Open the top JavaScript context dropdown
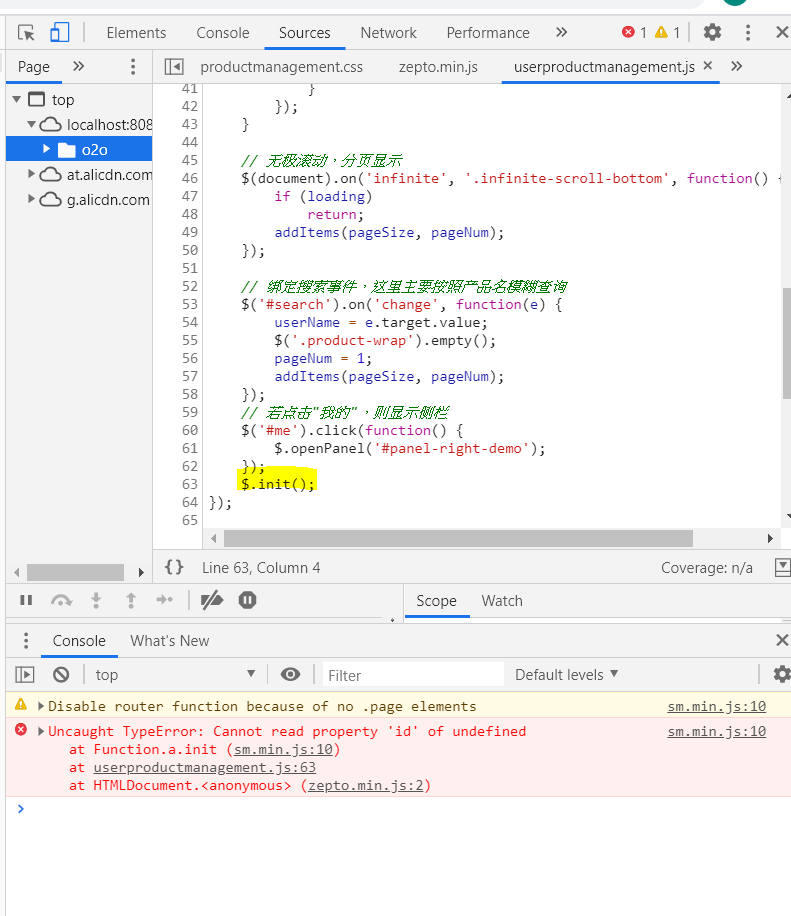Viewport: 791px width, 916px height. [175, 675]
